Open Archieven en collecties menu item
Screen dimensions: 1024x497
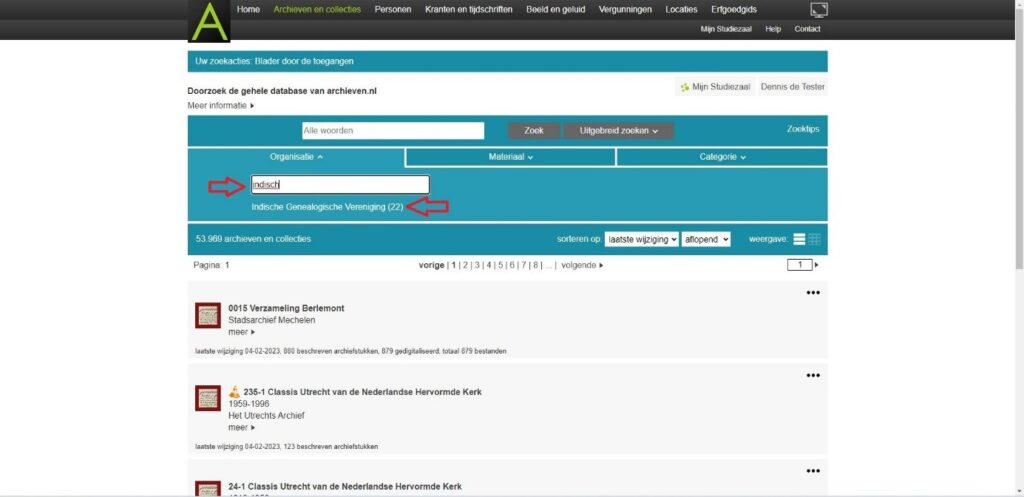[317, 10]
